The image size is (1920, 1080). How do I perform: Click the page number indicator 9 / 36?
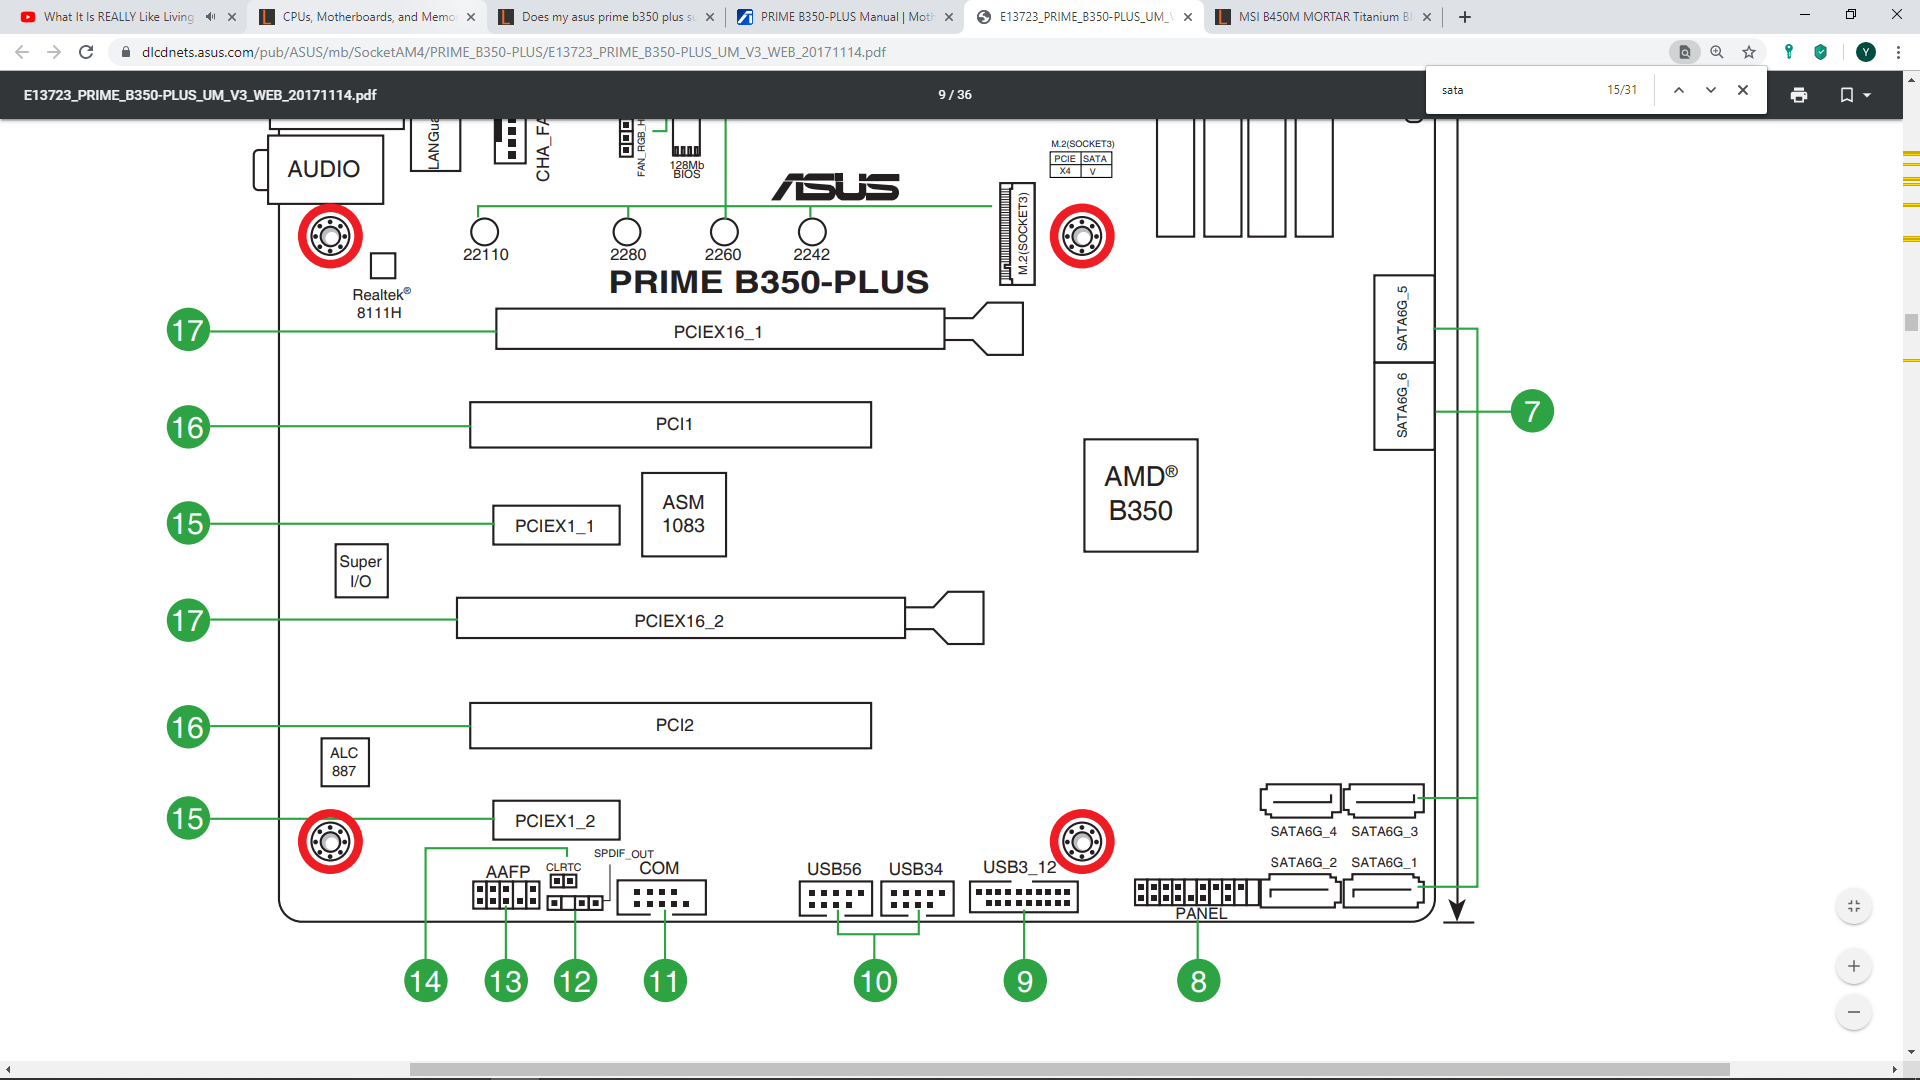pyautogui.click(x=955, y=95)
